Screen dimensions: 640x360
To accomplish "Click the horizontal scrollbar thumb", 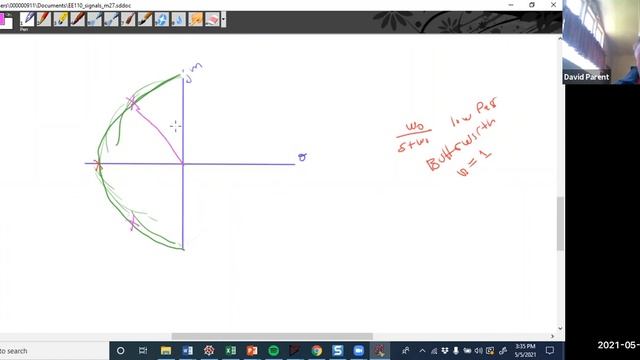I will pos(272,336).
